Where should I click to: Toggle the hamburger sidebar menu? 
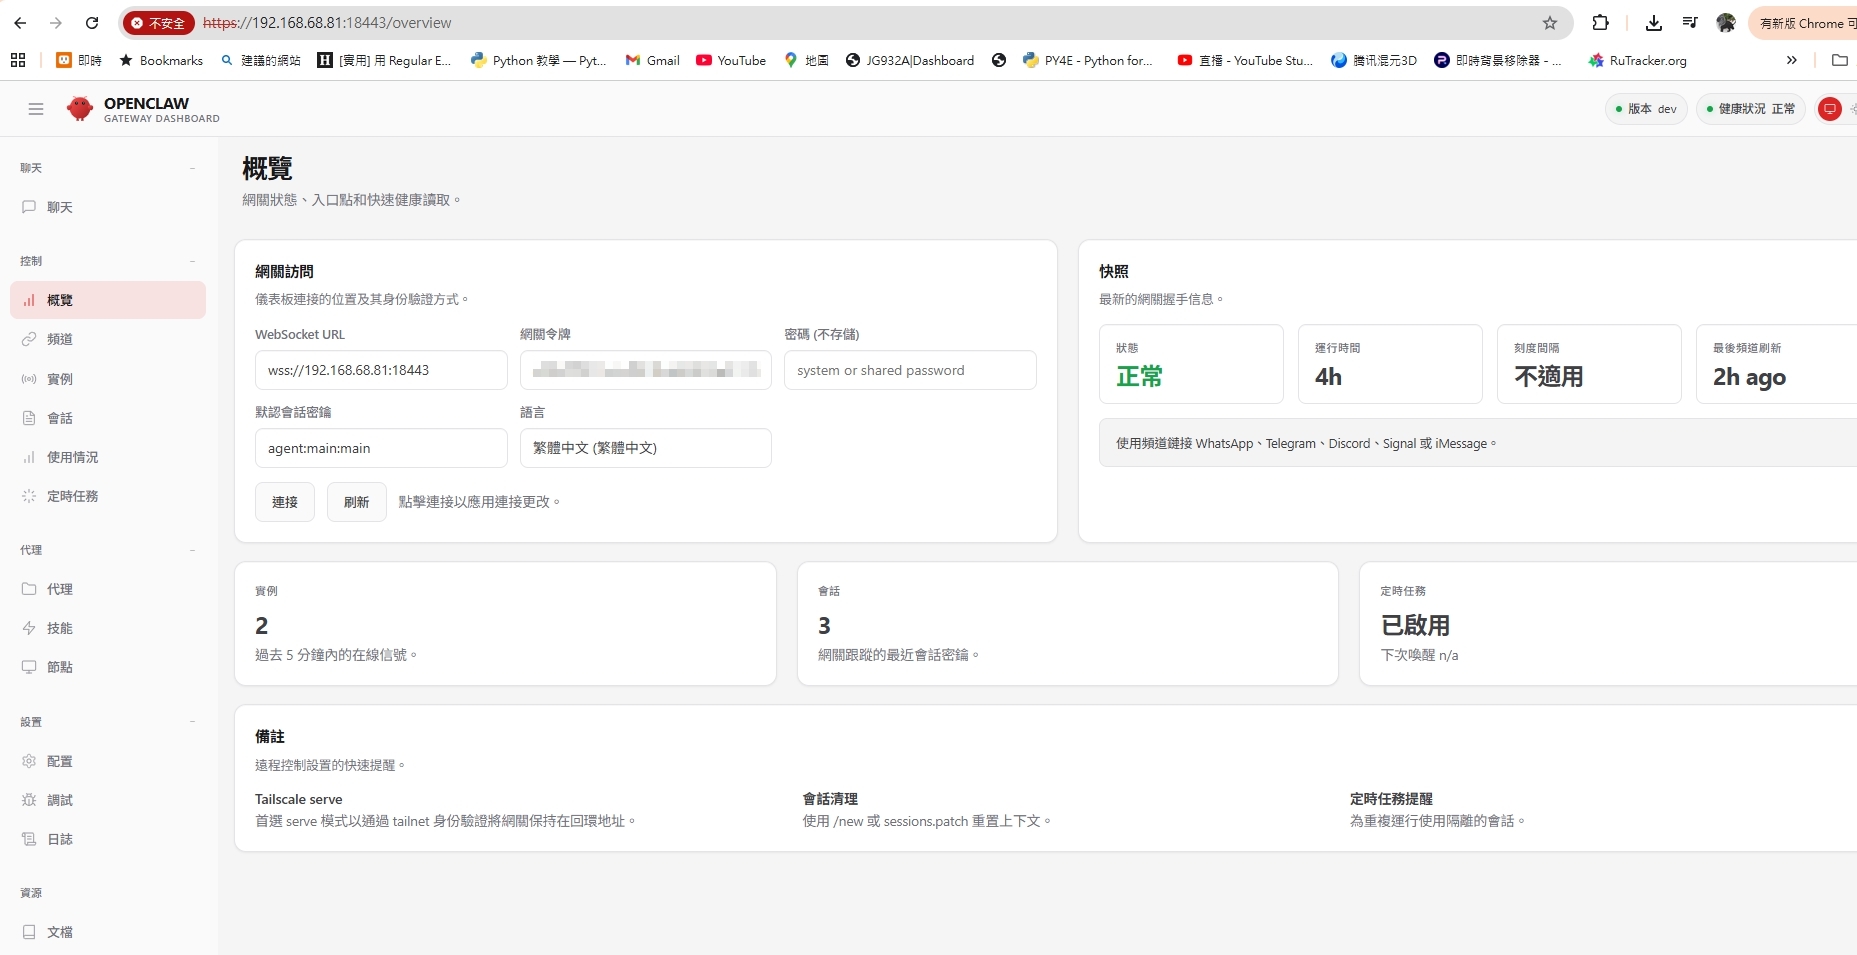pyautogui.click(x=36, y=109)
